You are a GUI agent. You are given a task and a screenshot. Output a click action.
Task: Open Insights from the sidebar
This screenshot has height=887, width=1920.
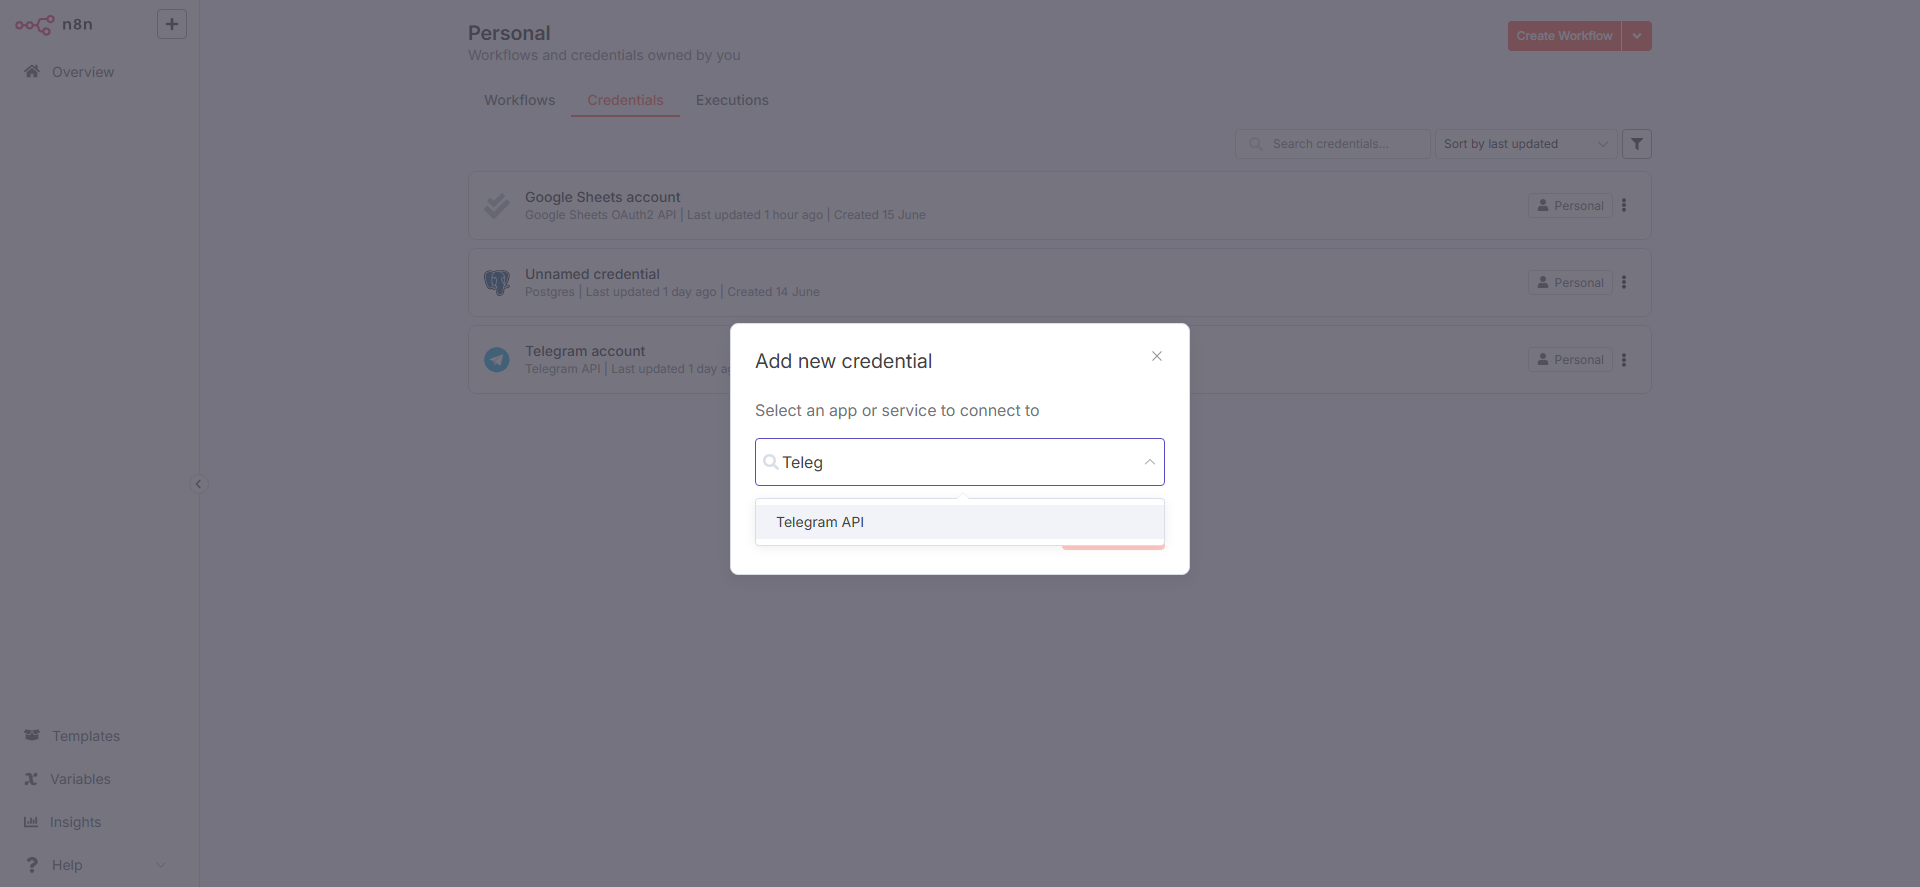[75, 822]
